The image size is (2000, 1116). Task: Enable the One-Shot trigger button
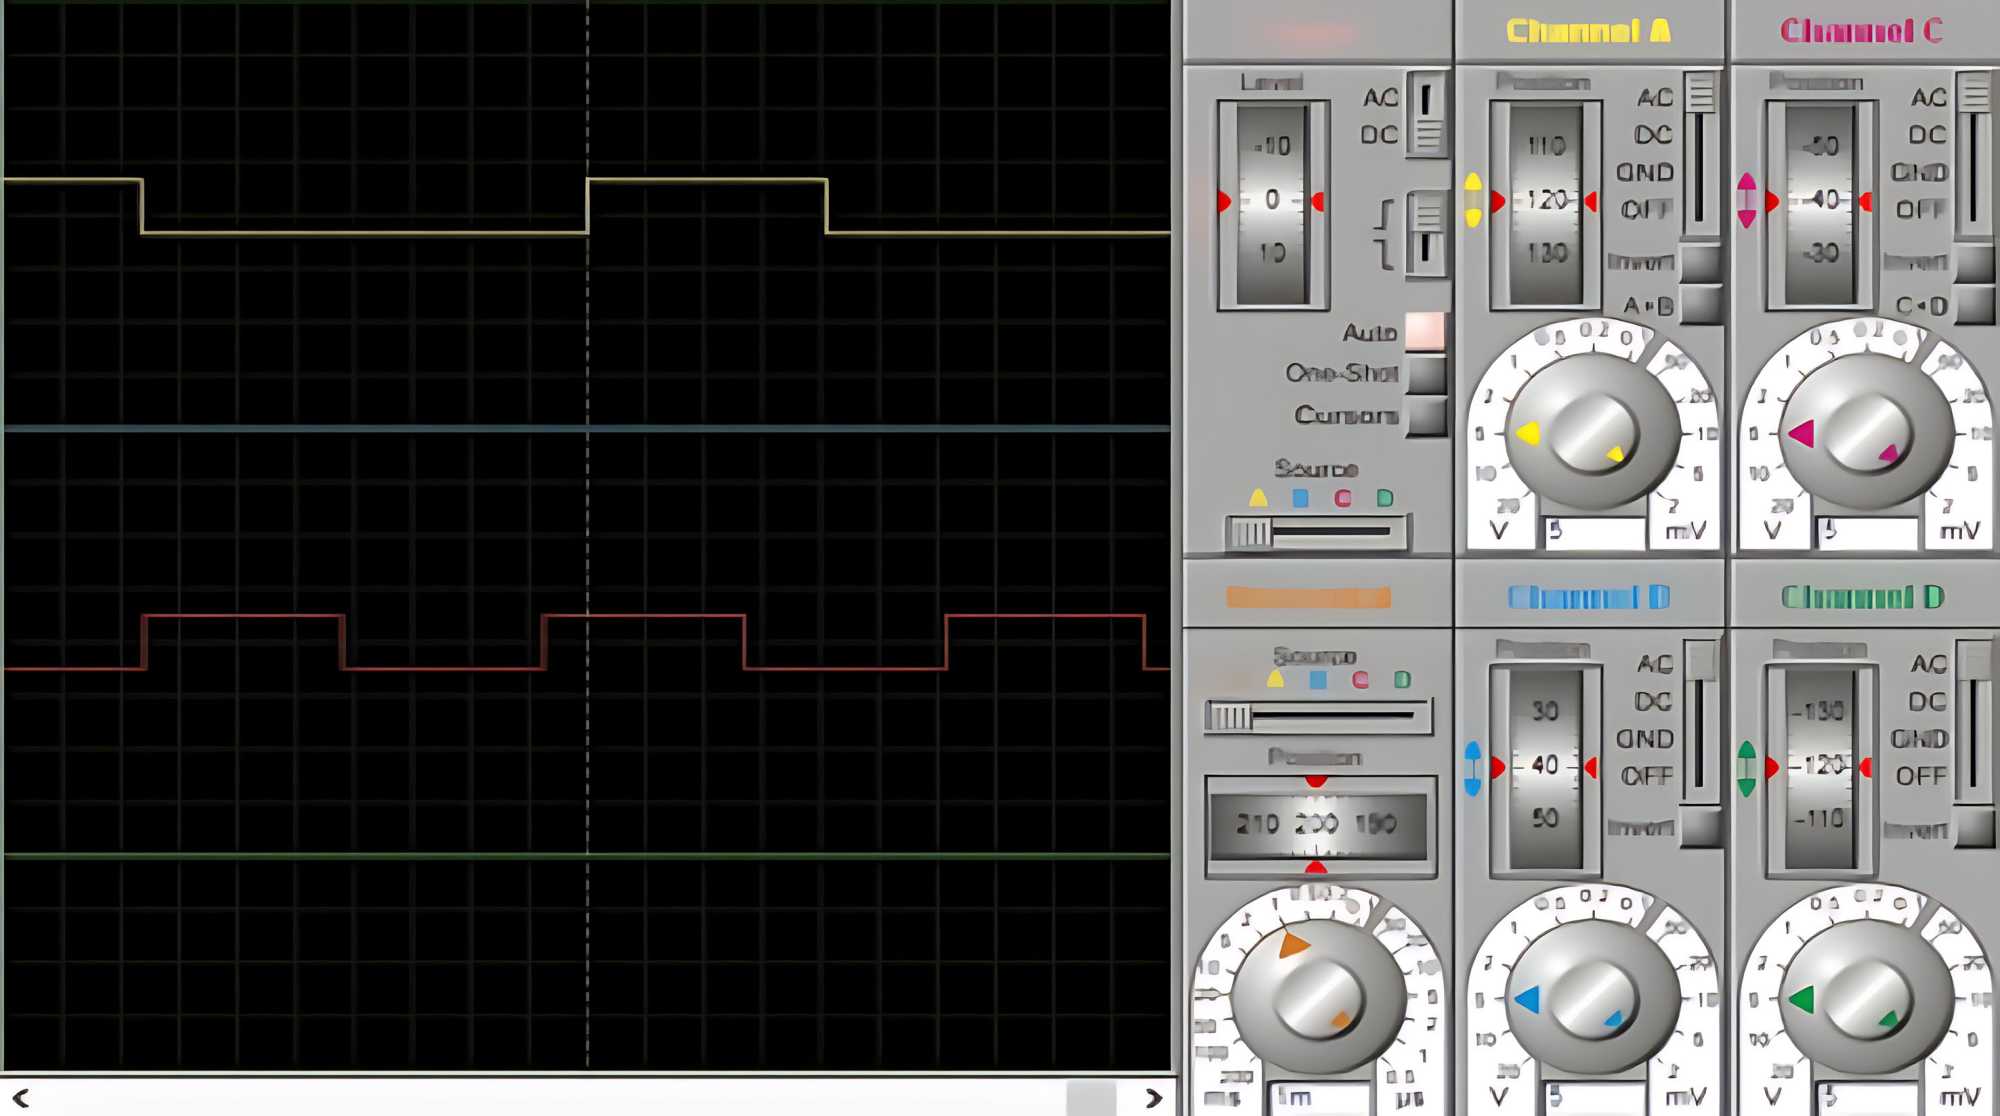pyautogui.click(x=1427, y=373)
